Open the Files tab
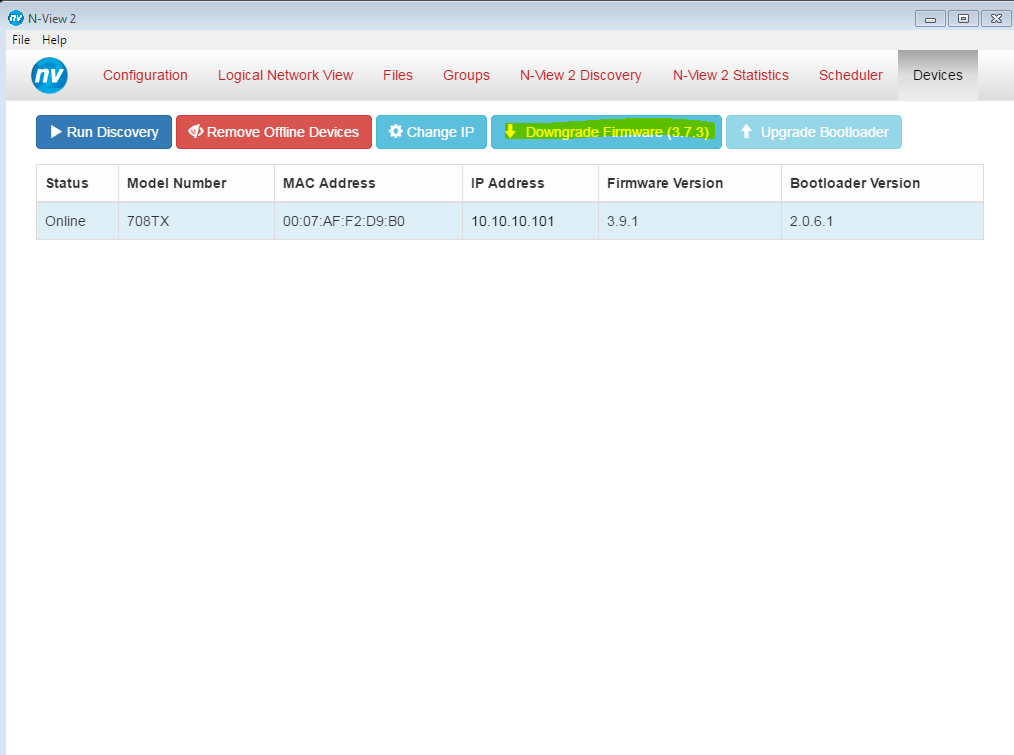The height and width of the screenshot is (755, 1014). tap(398, 75)
